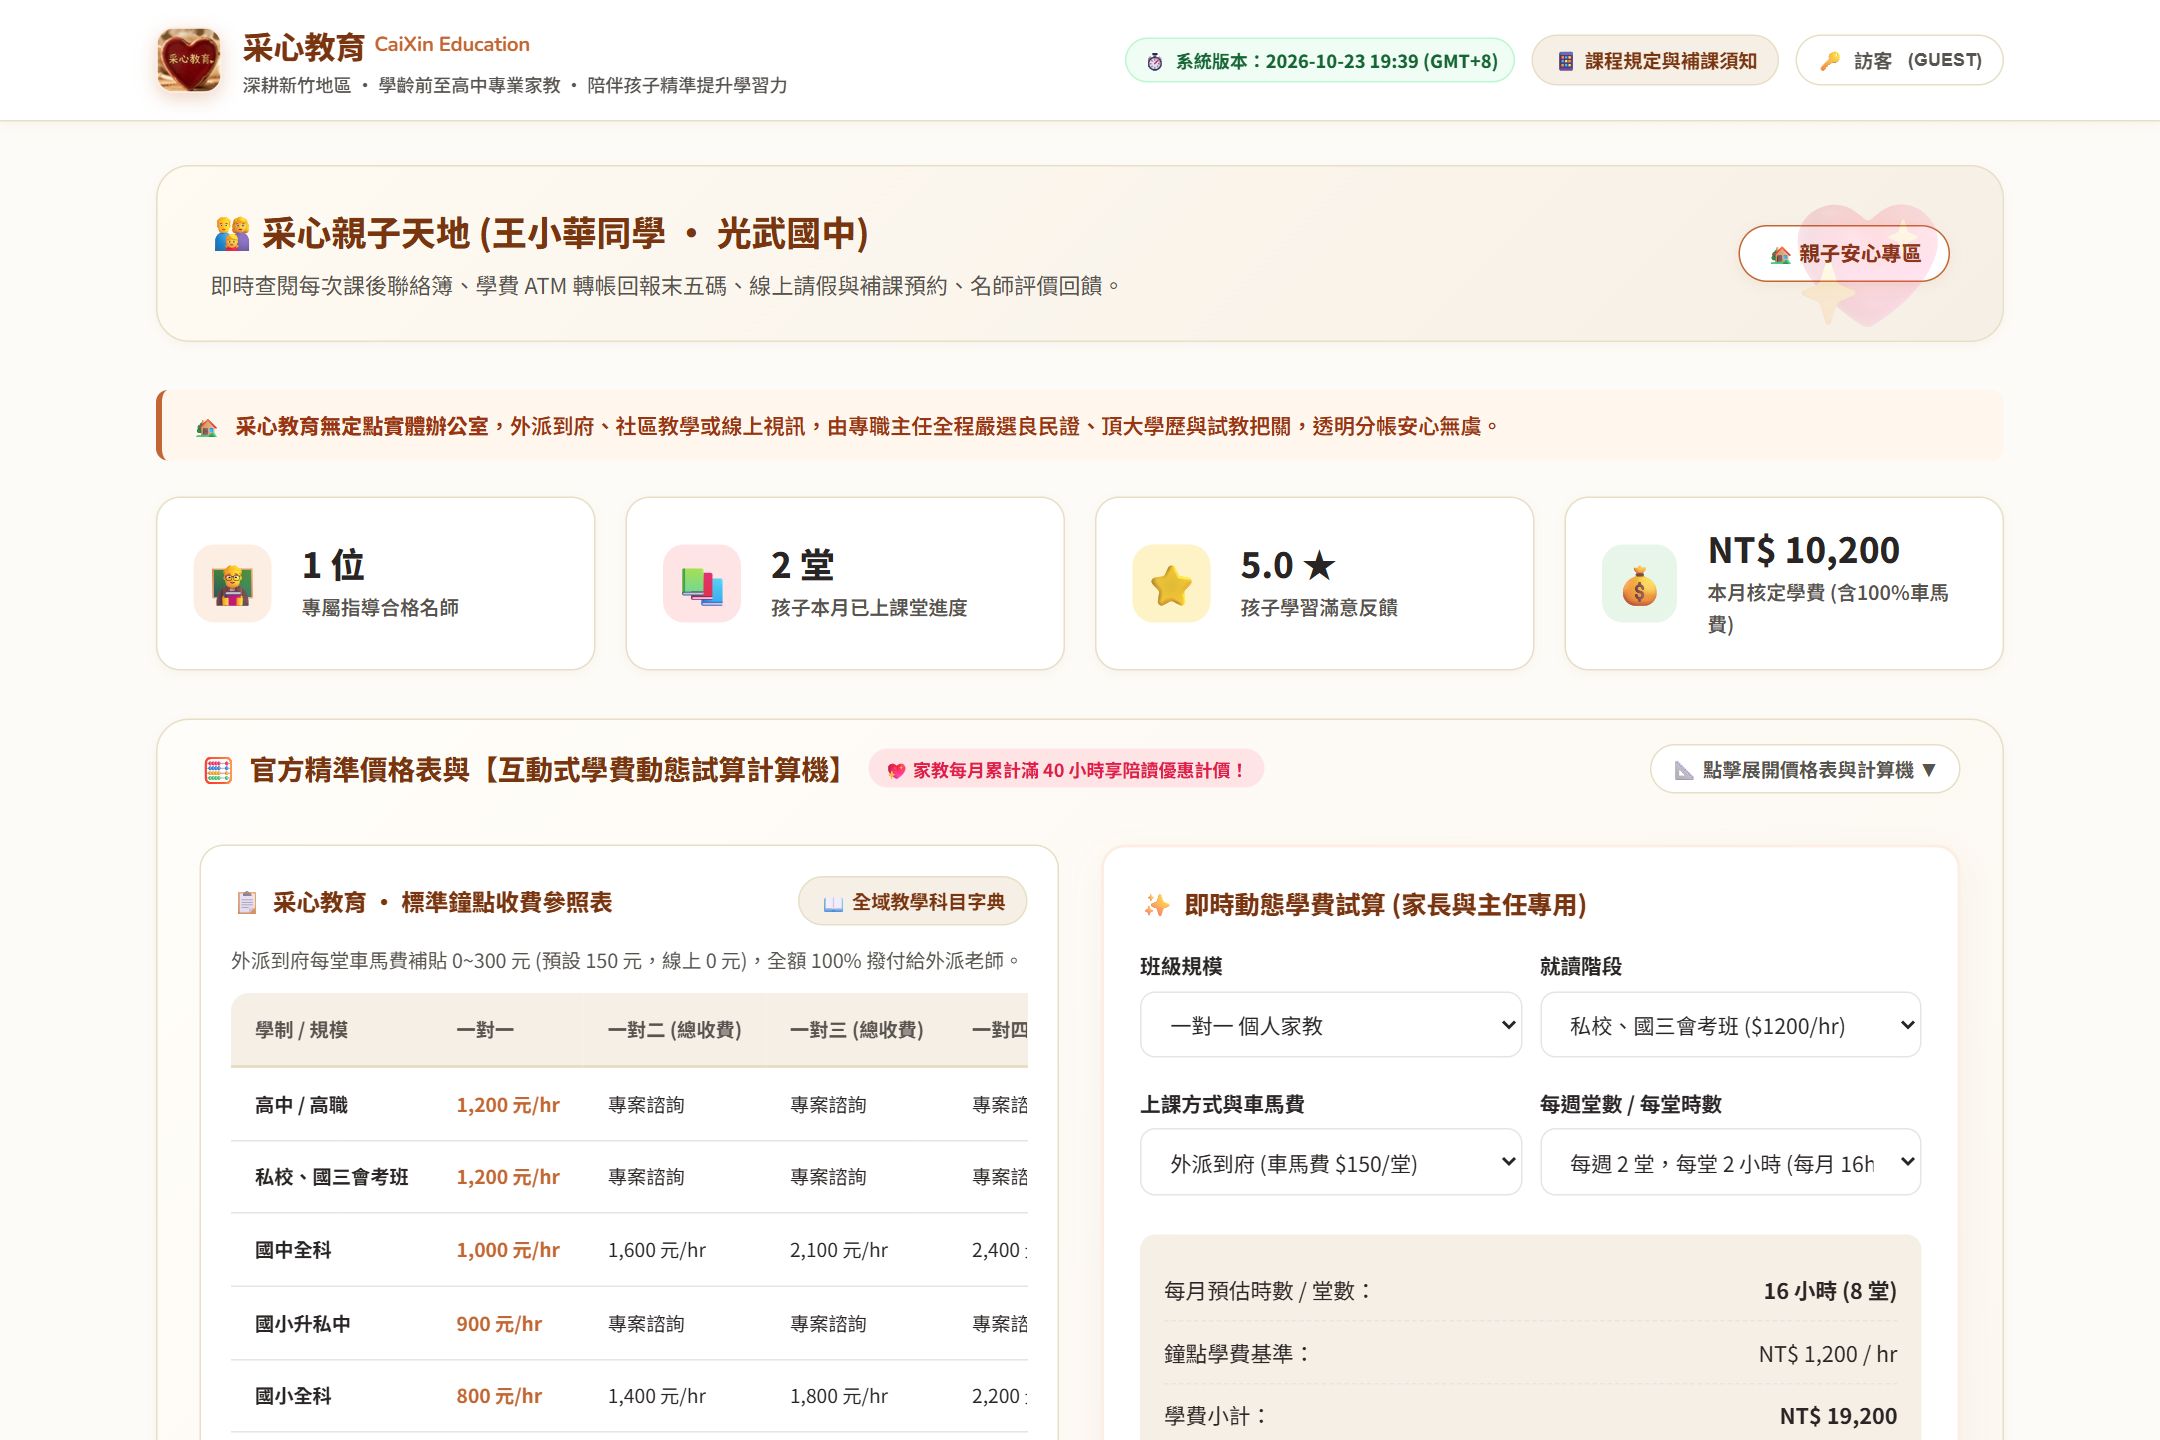Click the 16 小時 (8 堂) estimate value
This screenshot has width=2160, height=1440.
(x=1830, y=1291)
